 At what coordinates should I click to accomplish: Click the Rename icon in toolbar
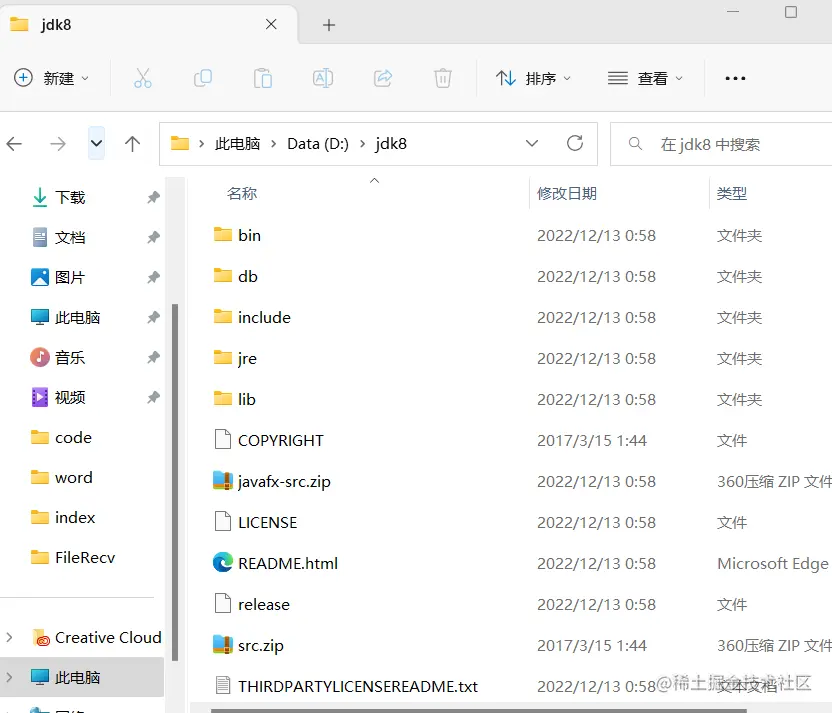coord(323,79)
